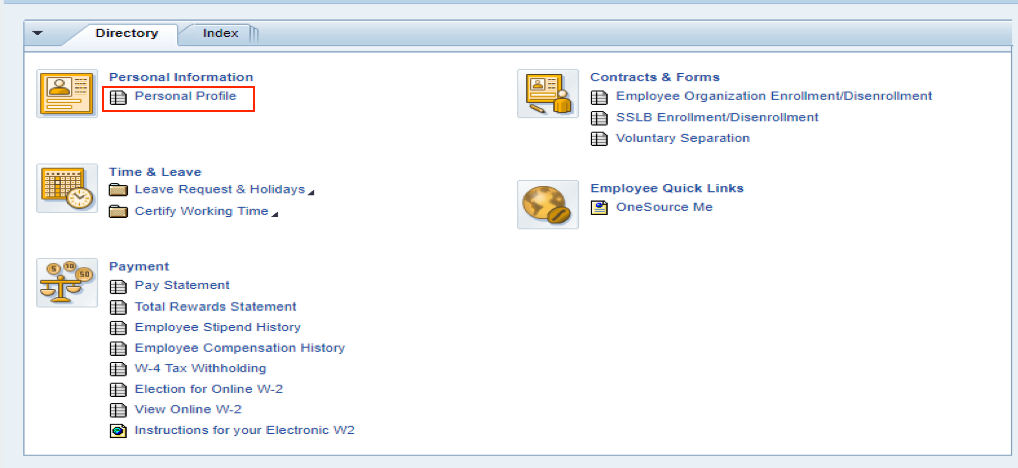Expand the Certify Working Time submenu arrow
This screenshot has height=468, width=1018.
coord(275,213)
